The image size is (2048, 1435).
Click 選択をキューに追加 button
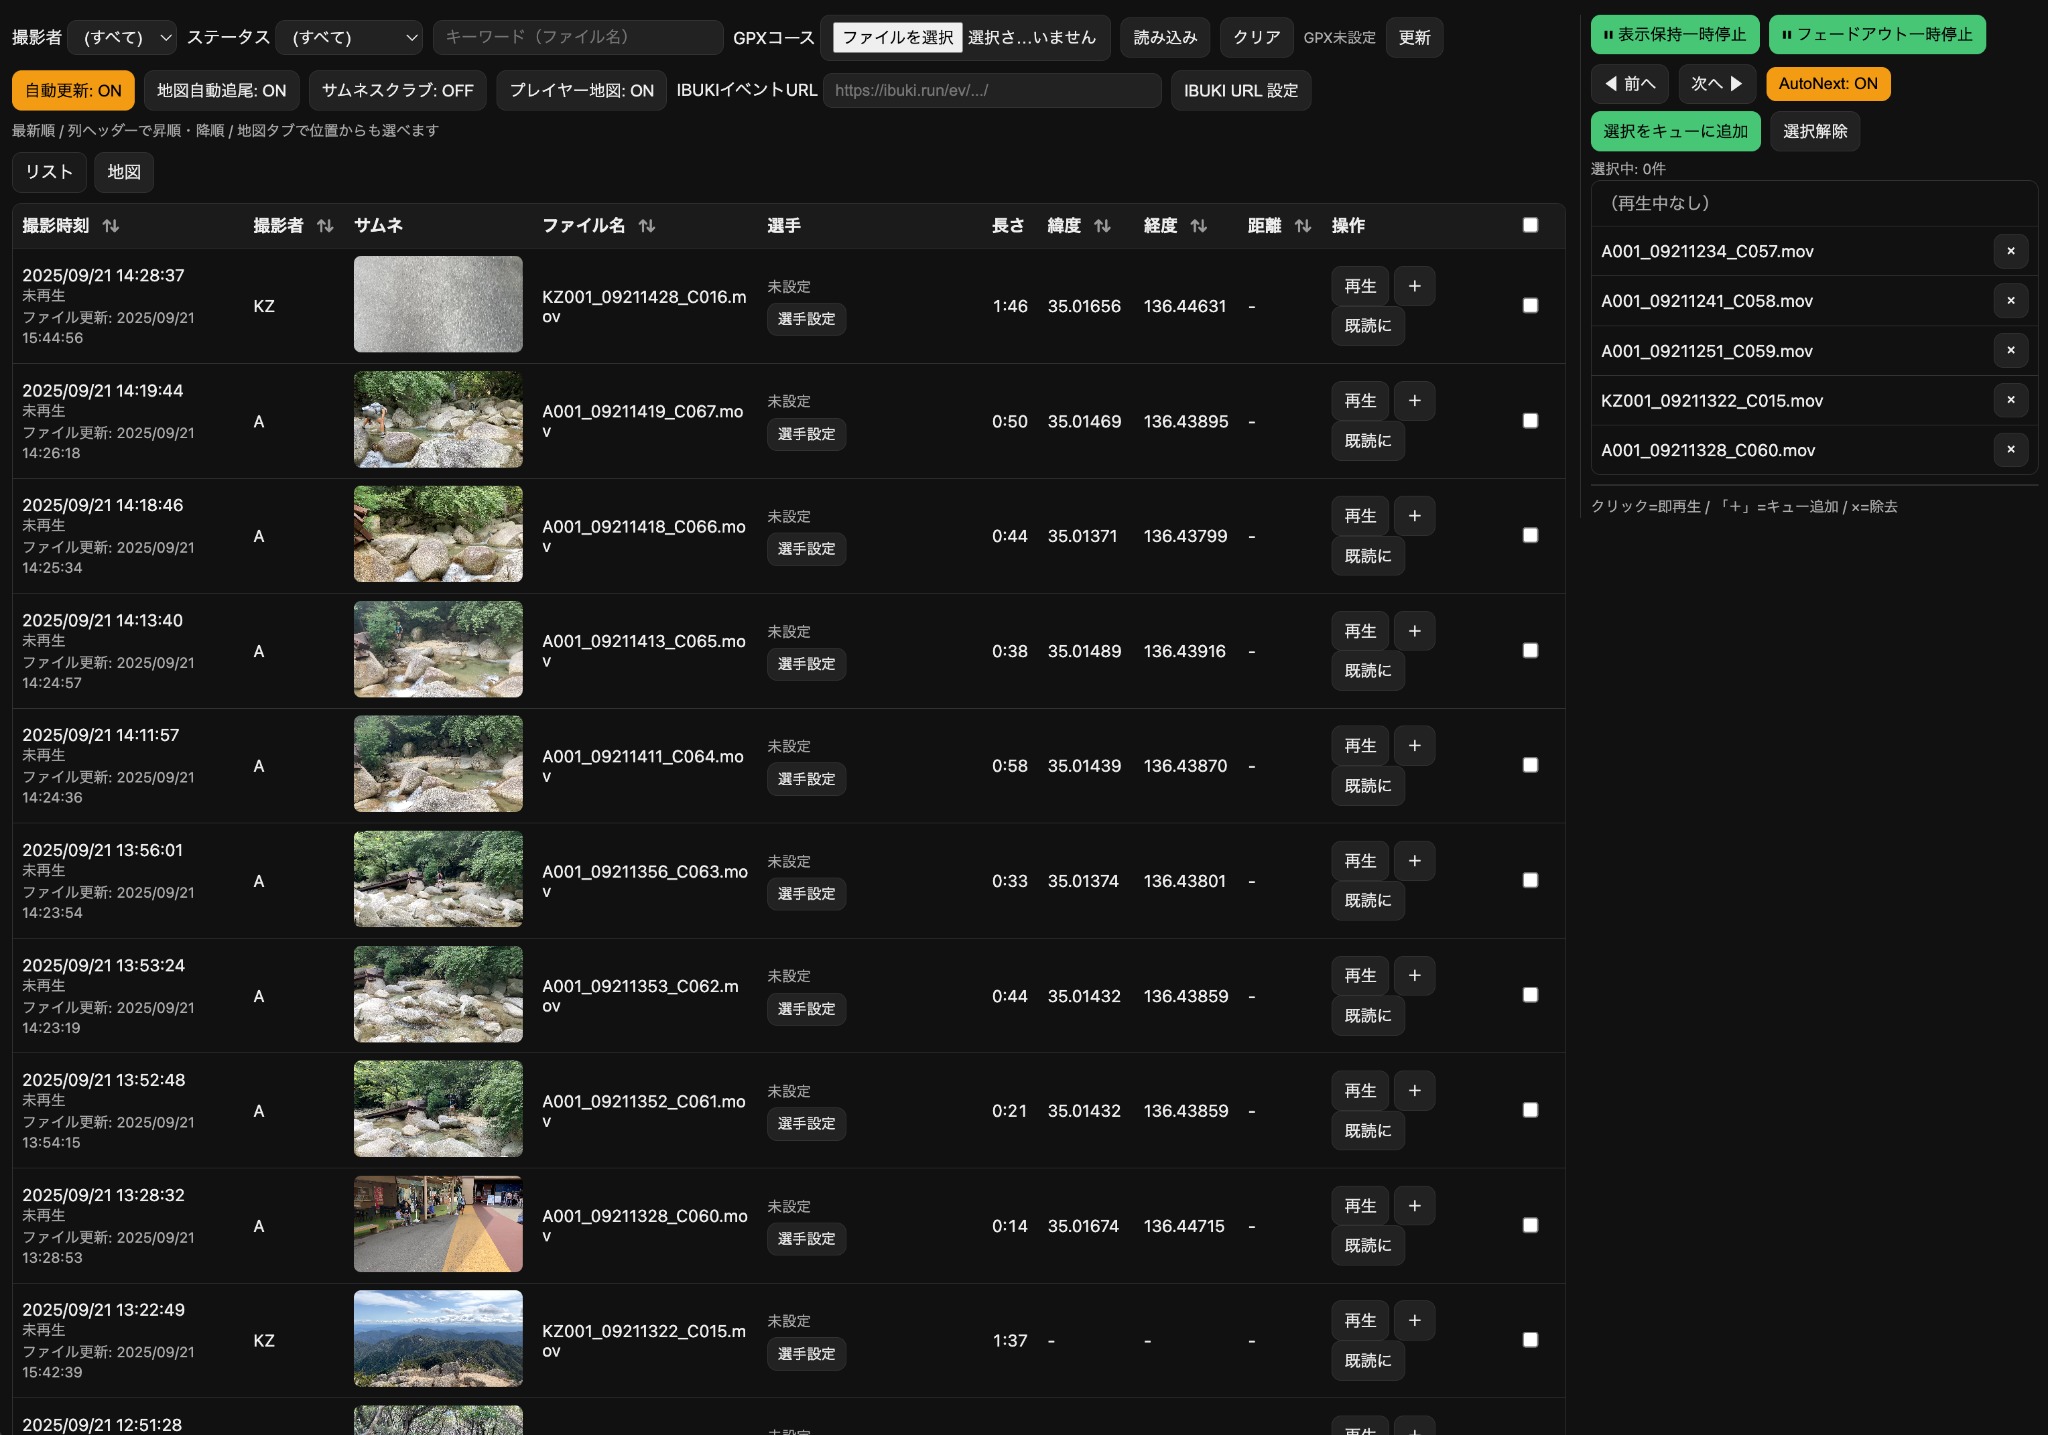[1675, 131]
